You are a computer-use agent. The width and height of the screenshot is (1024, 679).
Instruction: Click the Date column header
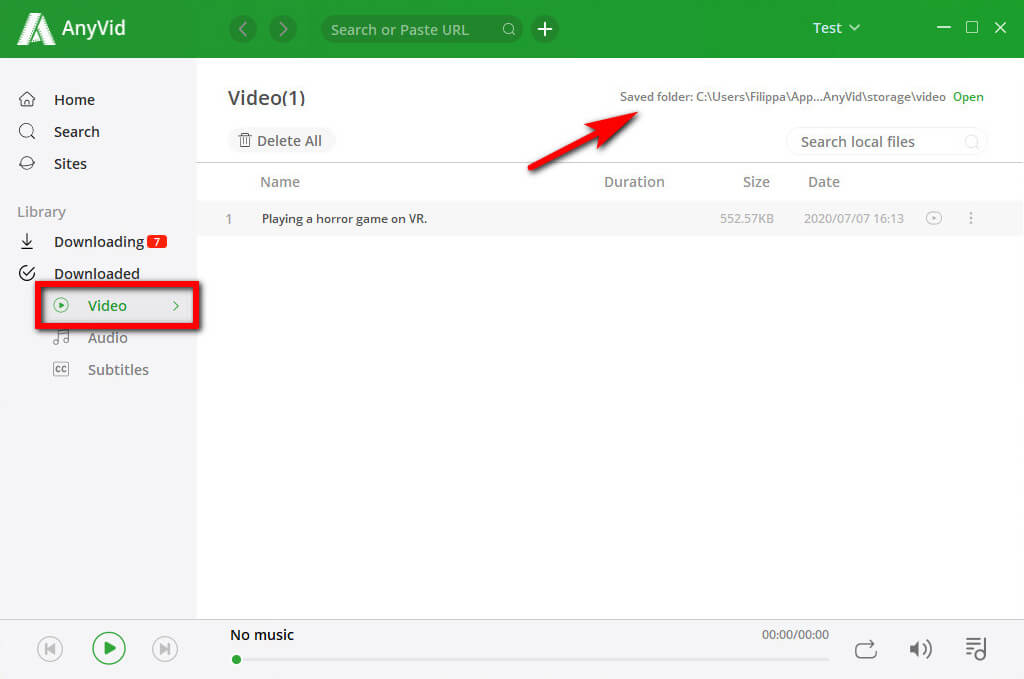tap(824, 182)
